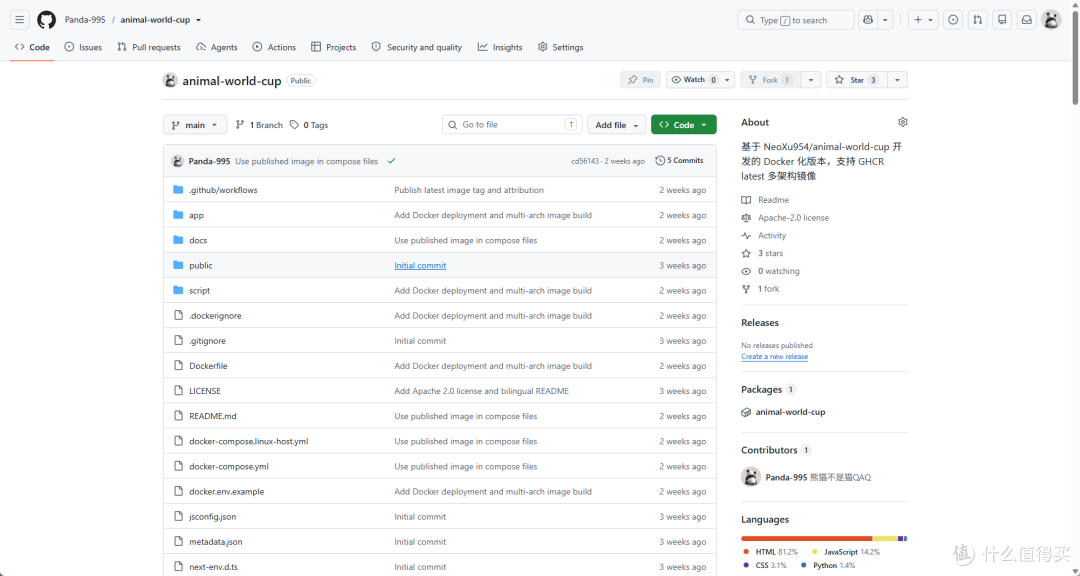Click the red HTML segment of language bar
Viewport: 1080px width, 576px height.
coord(807,538)
